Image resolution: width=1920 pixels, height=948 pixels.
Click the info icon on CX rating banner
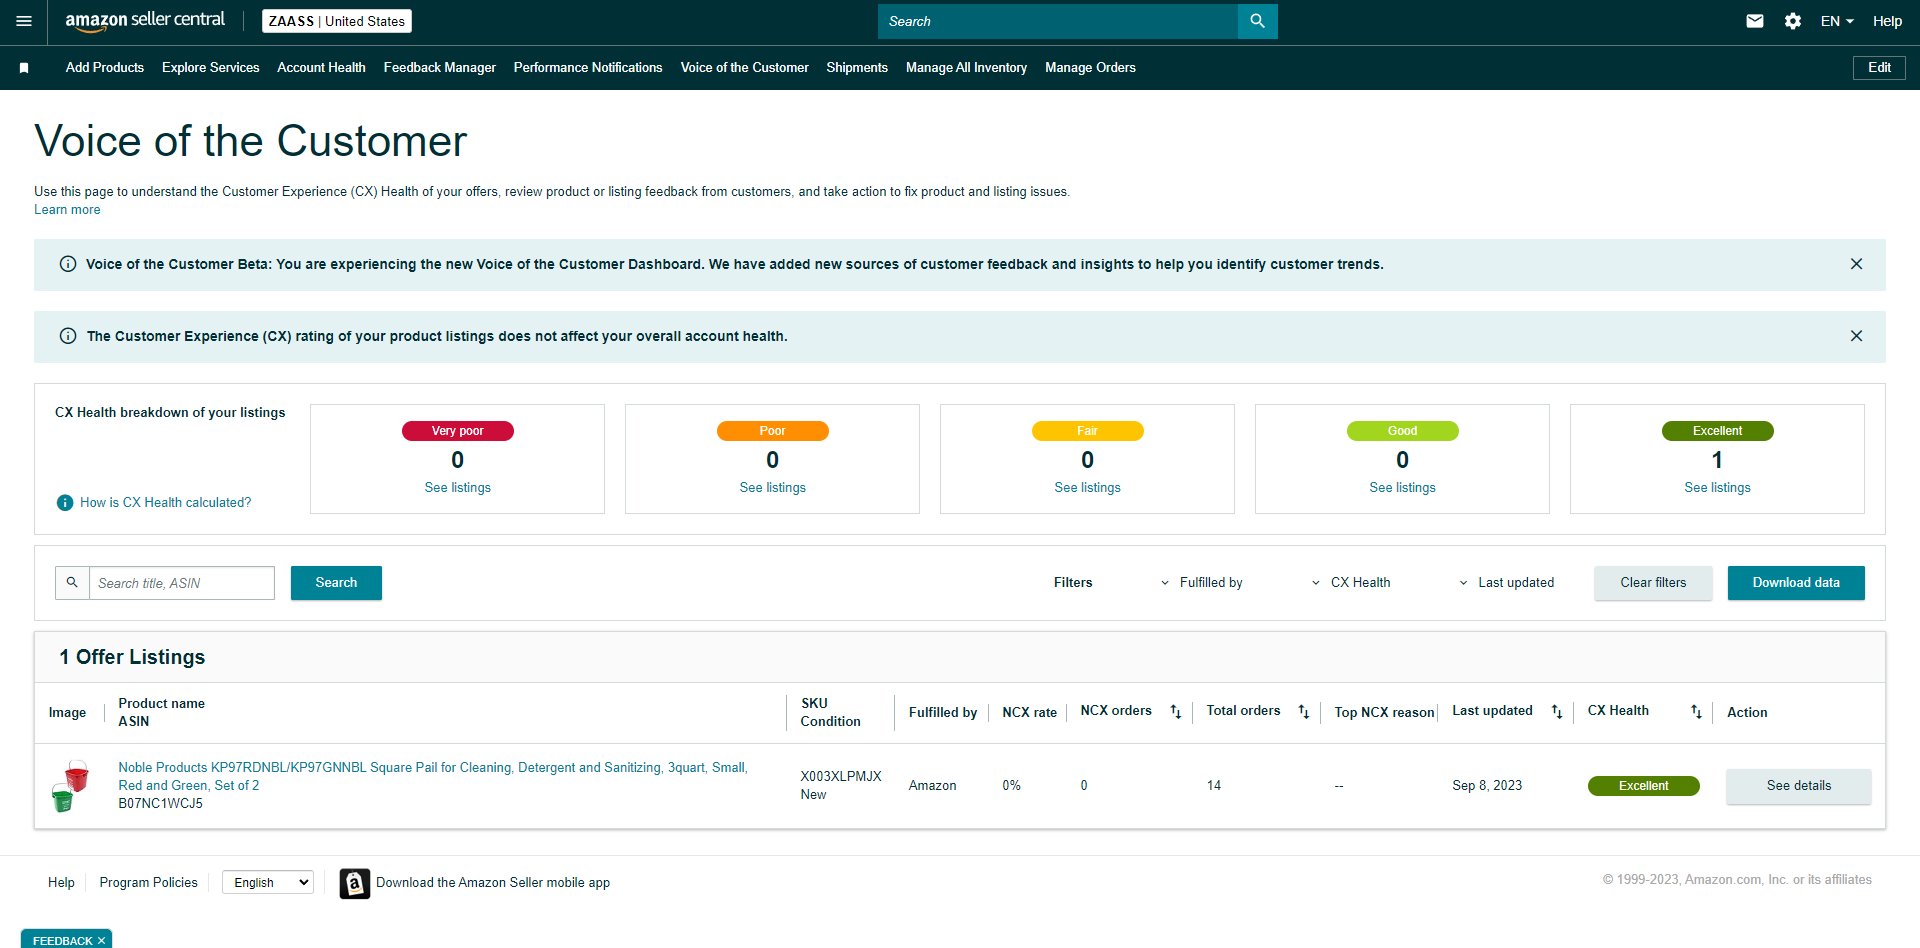pyautogui.click(x=68, y=336)
